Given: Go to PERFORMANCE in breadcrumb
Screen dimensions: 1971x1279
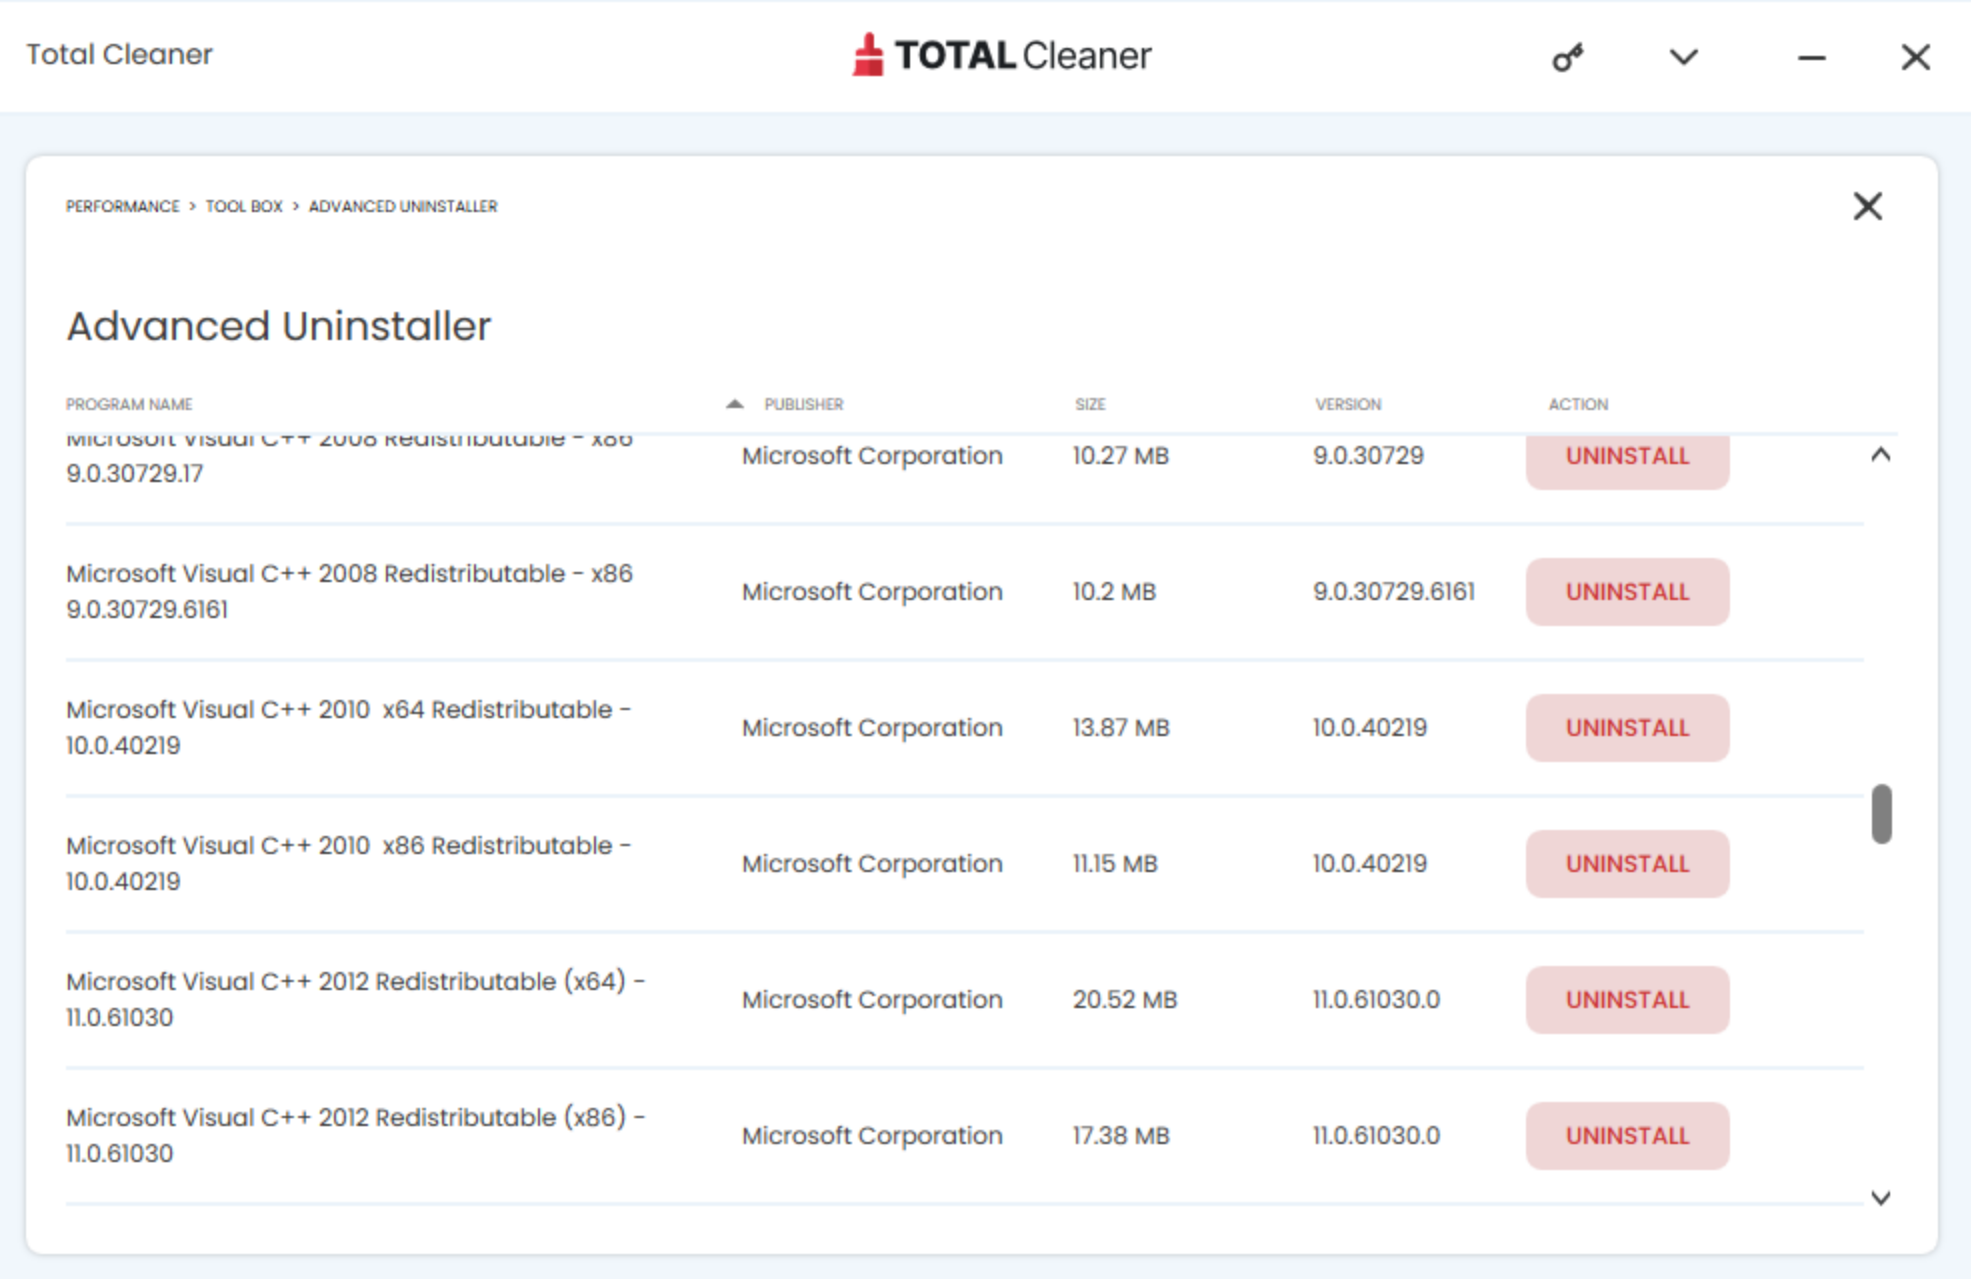Looking at the screenshot, I should point(123,206).
